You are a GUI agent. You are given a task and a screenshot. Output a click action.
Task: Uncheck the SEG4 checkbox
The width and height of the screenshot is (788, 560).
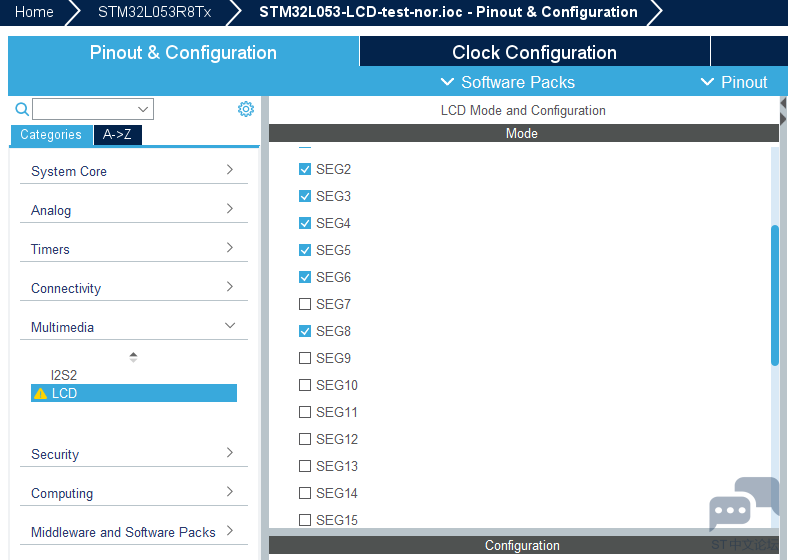pos(305,223)
